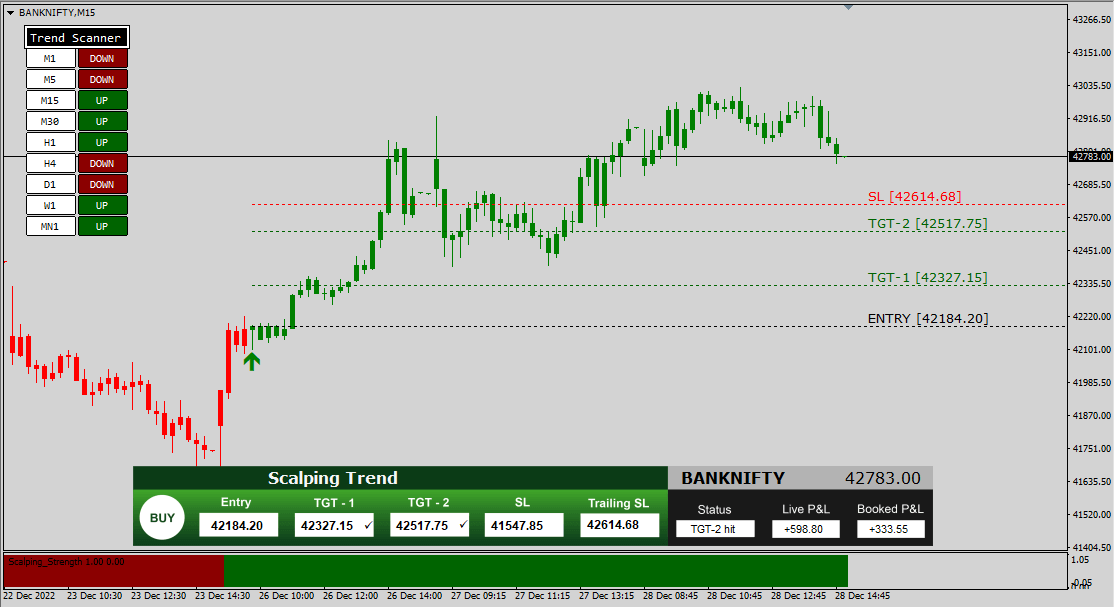
Task: Click the chart shift triangle marker at top
Action: pos(848,7)
